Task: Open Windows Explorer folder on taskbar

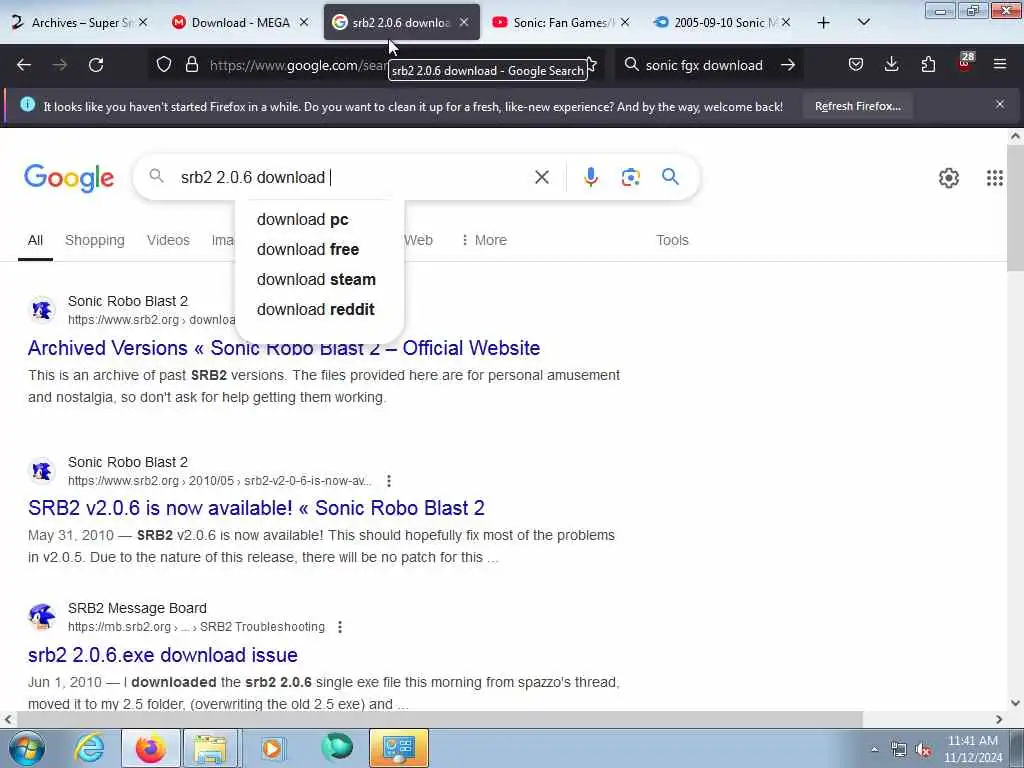Action: (210, 748)
